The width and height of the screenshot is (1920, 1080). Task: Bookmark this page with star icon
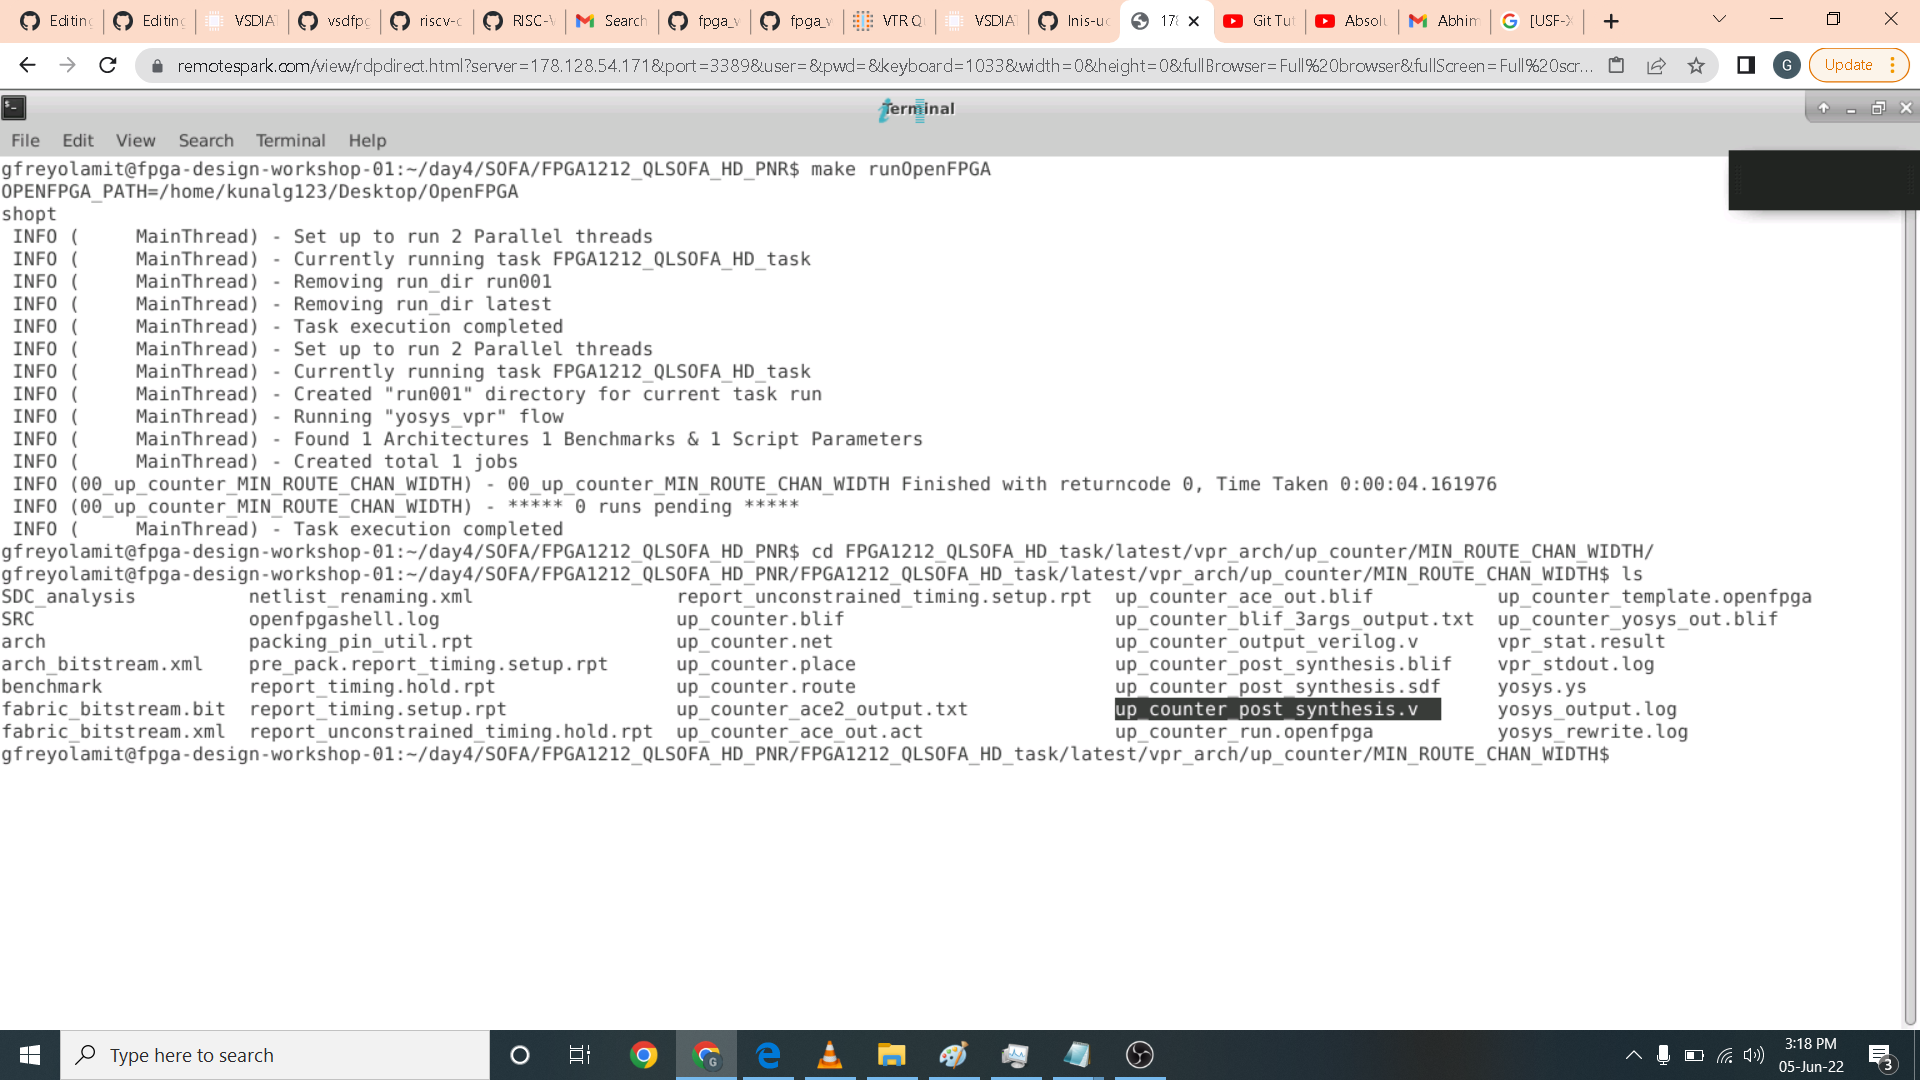(x=1696, y=66)
